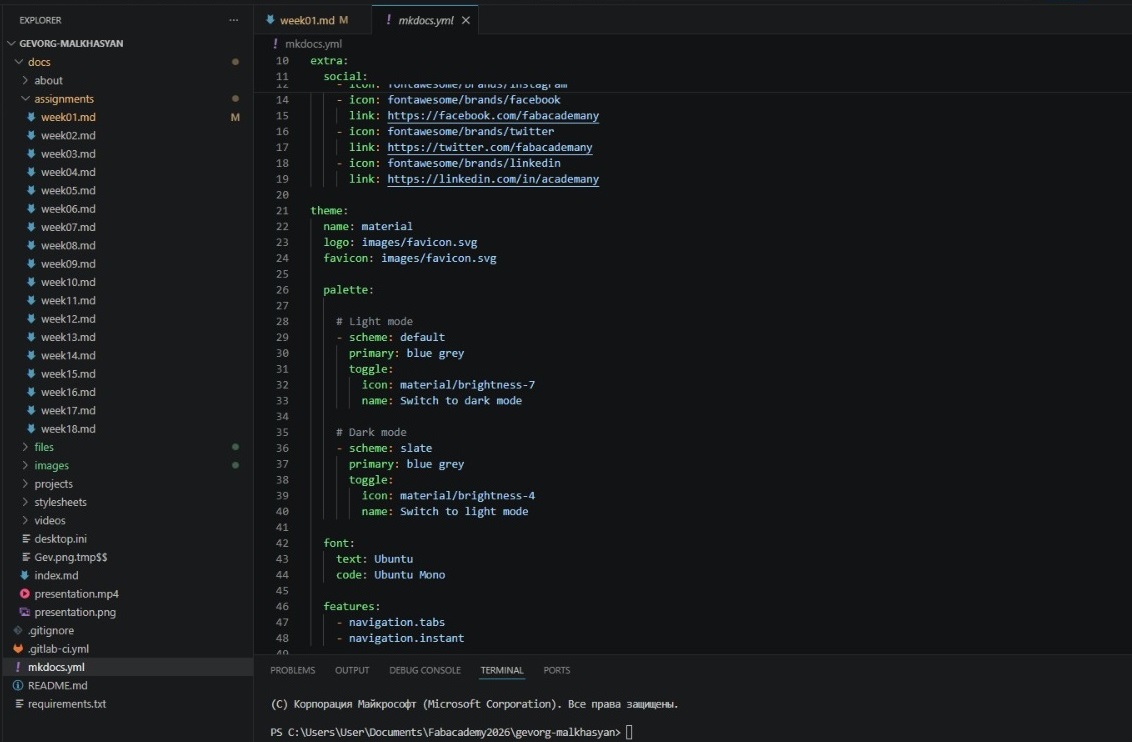Click the markdown icon beside week05.md
Image resolution: width=1132 pixels, height=742 pixels.
31,191
